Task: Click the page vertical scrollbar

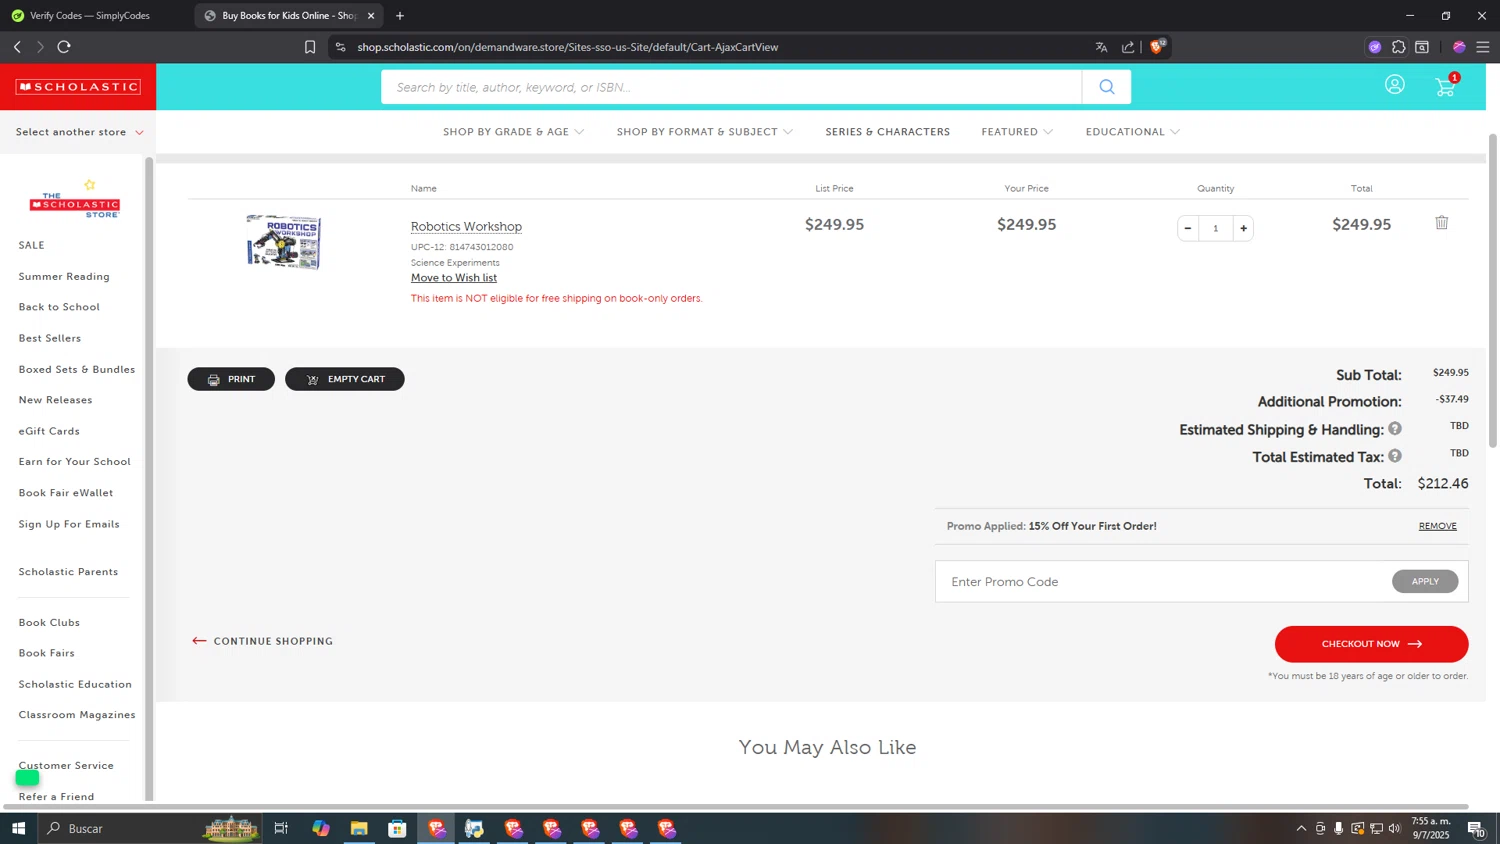Action: point(1492,290)
